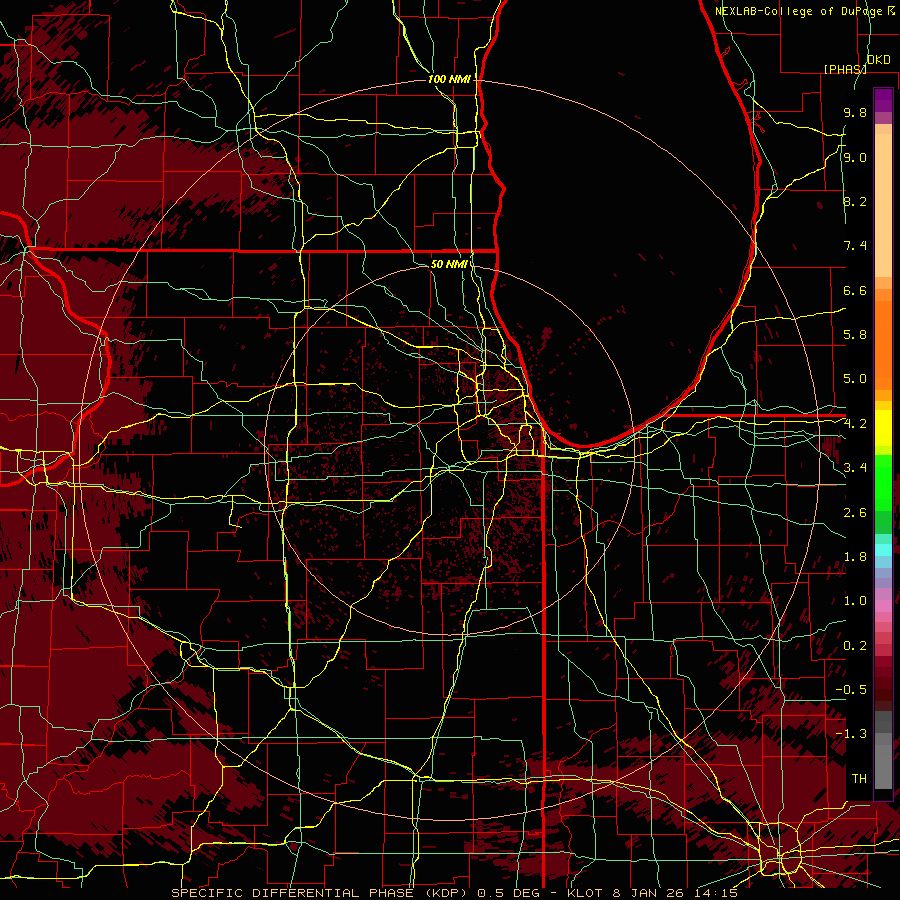
Task: Click the [PHAS] units label
Action: (x=845, y=69)
